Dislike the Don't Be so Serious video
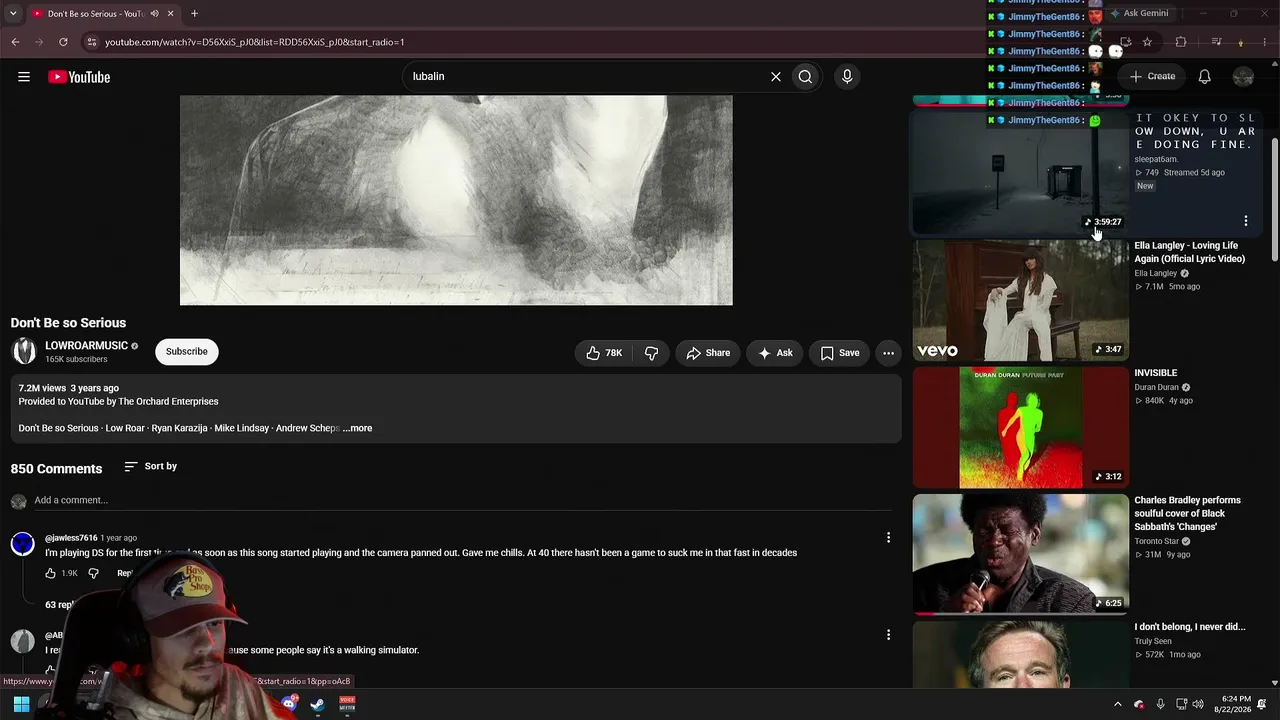 (651, 353)
